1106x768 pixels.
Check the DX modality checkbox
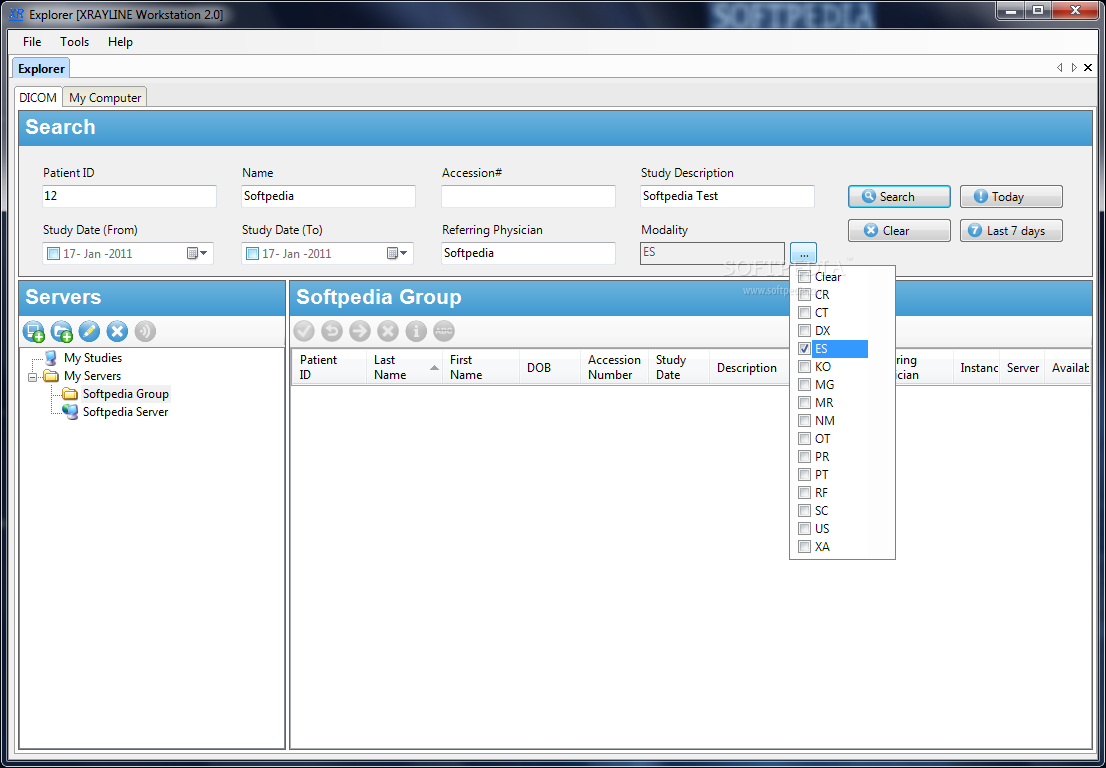tap(804, 330)
